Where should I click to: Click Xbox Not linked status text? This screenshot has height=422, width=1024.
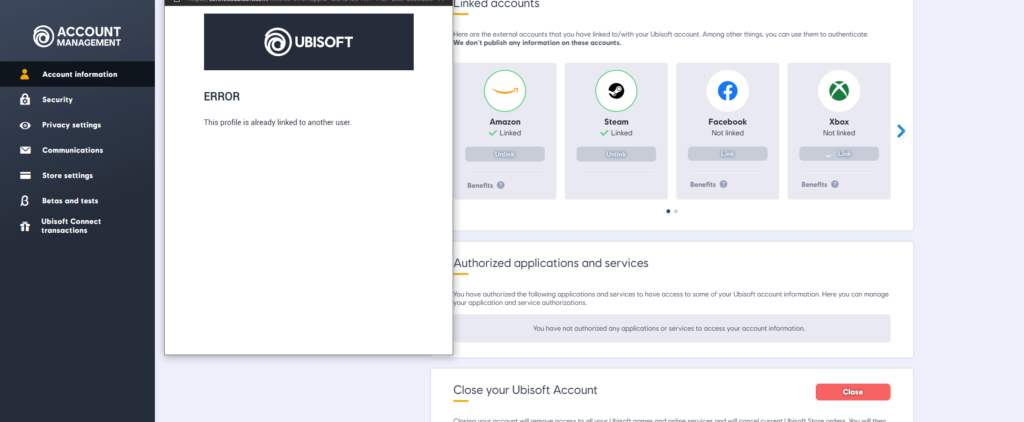pos(839,133)
